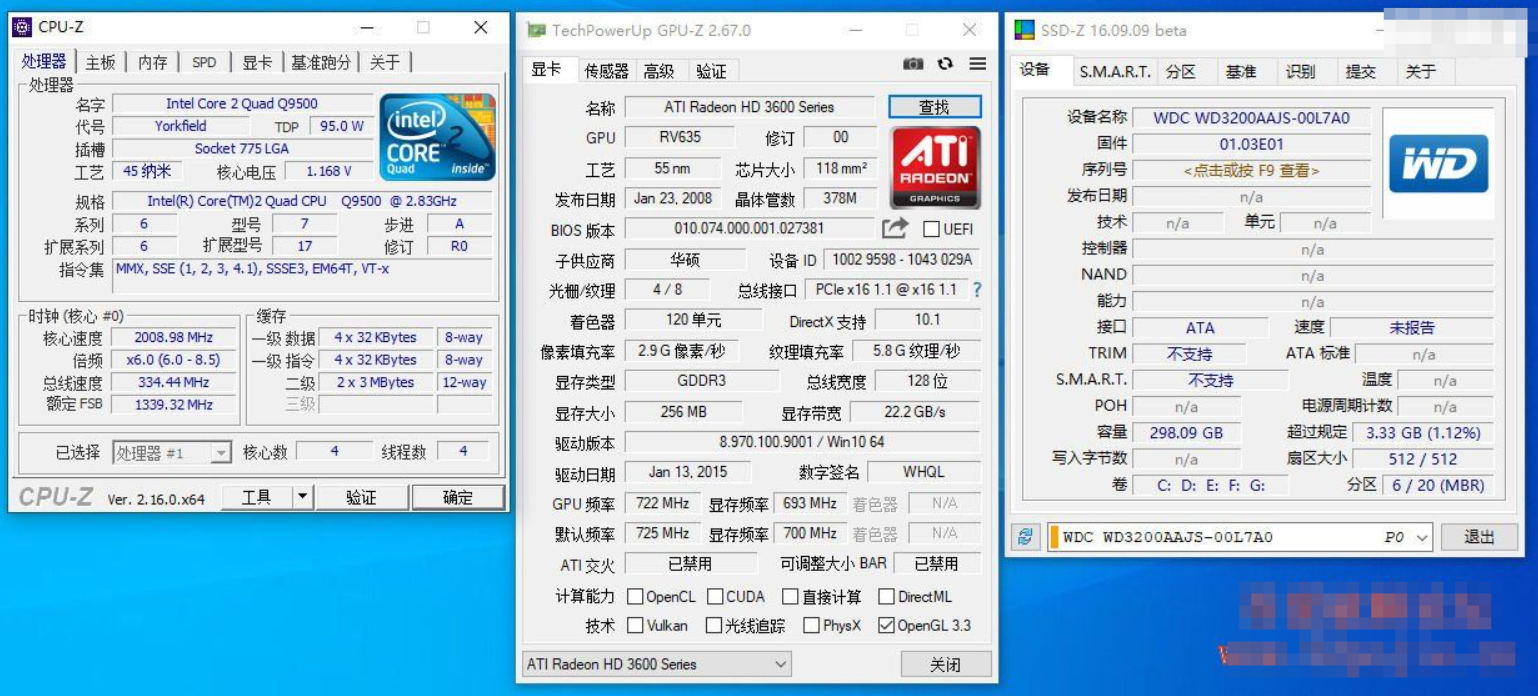This screenshot has height=696, width=1538.
Task: Toggle the PhysX checkbox
Action: coord(812,626)
